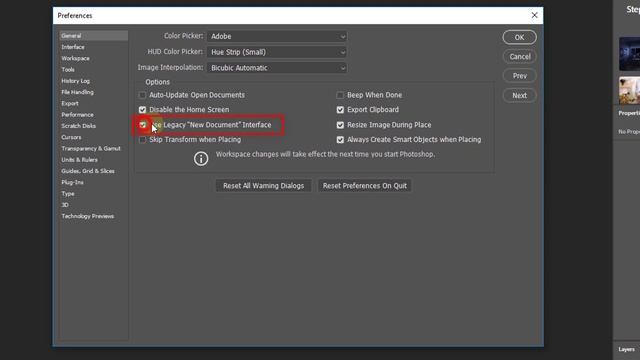640x360 pixels.
Task: Open the Color Picker dropdown
Action: 277,36
